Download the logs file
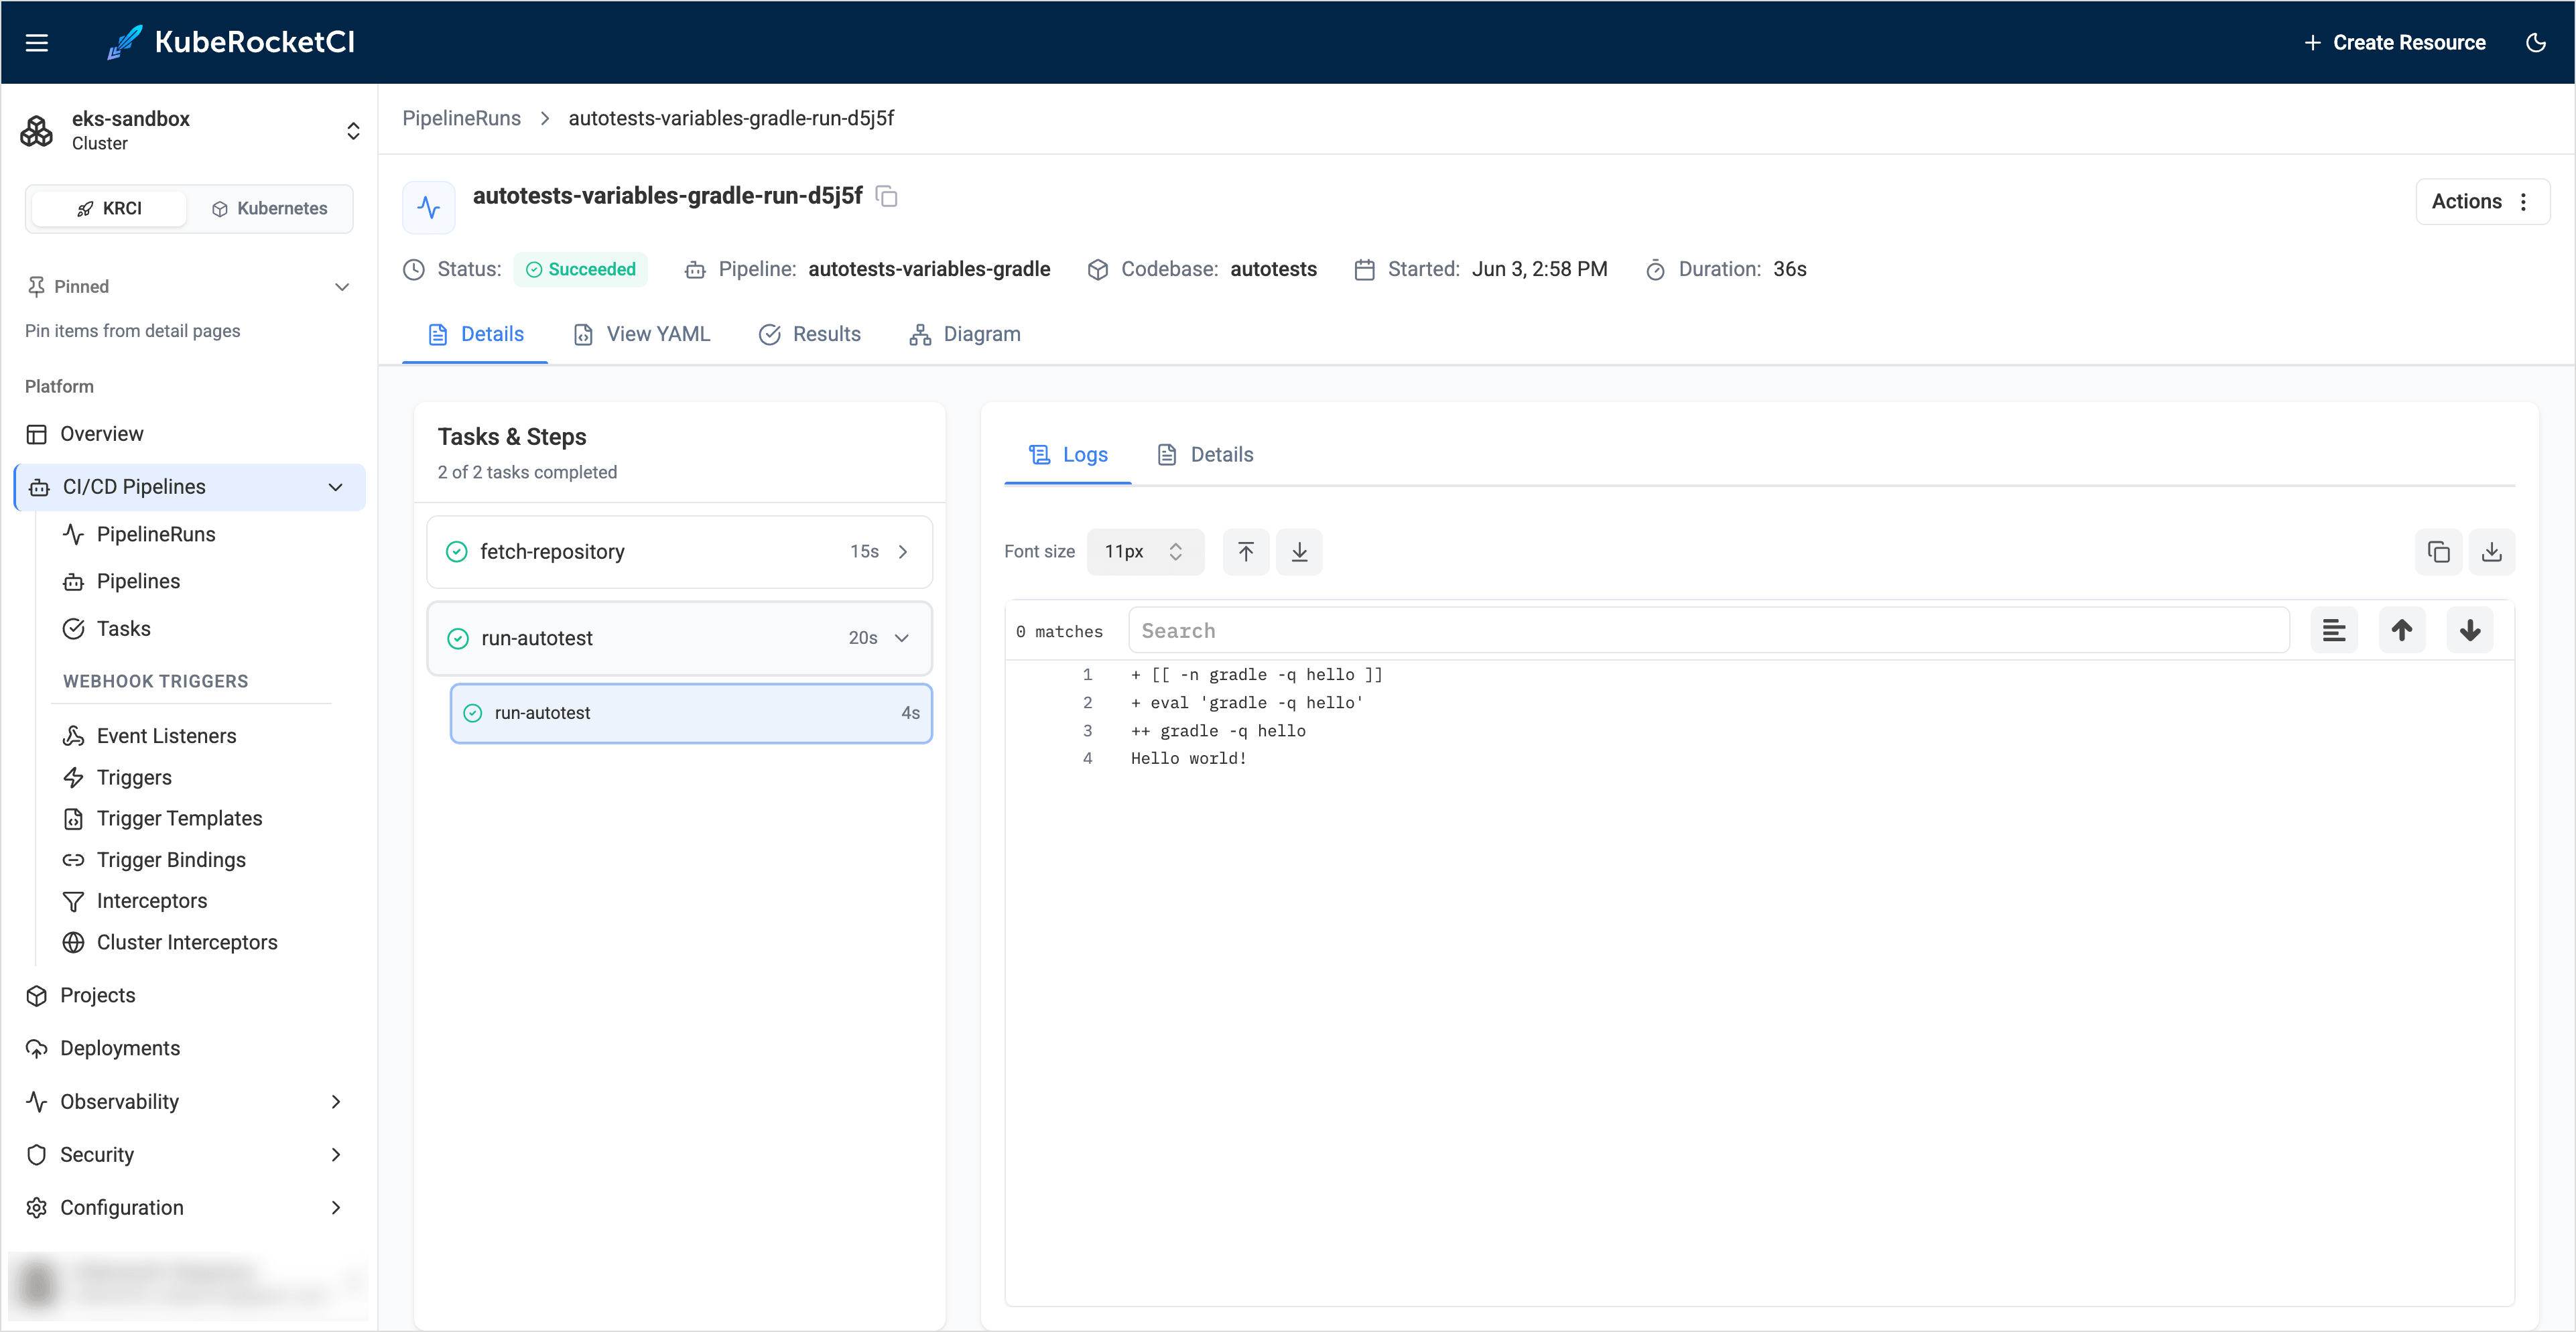Viewport: 2576px width, 1332px height. click(x=2491, y=552)
